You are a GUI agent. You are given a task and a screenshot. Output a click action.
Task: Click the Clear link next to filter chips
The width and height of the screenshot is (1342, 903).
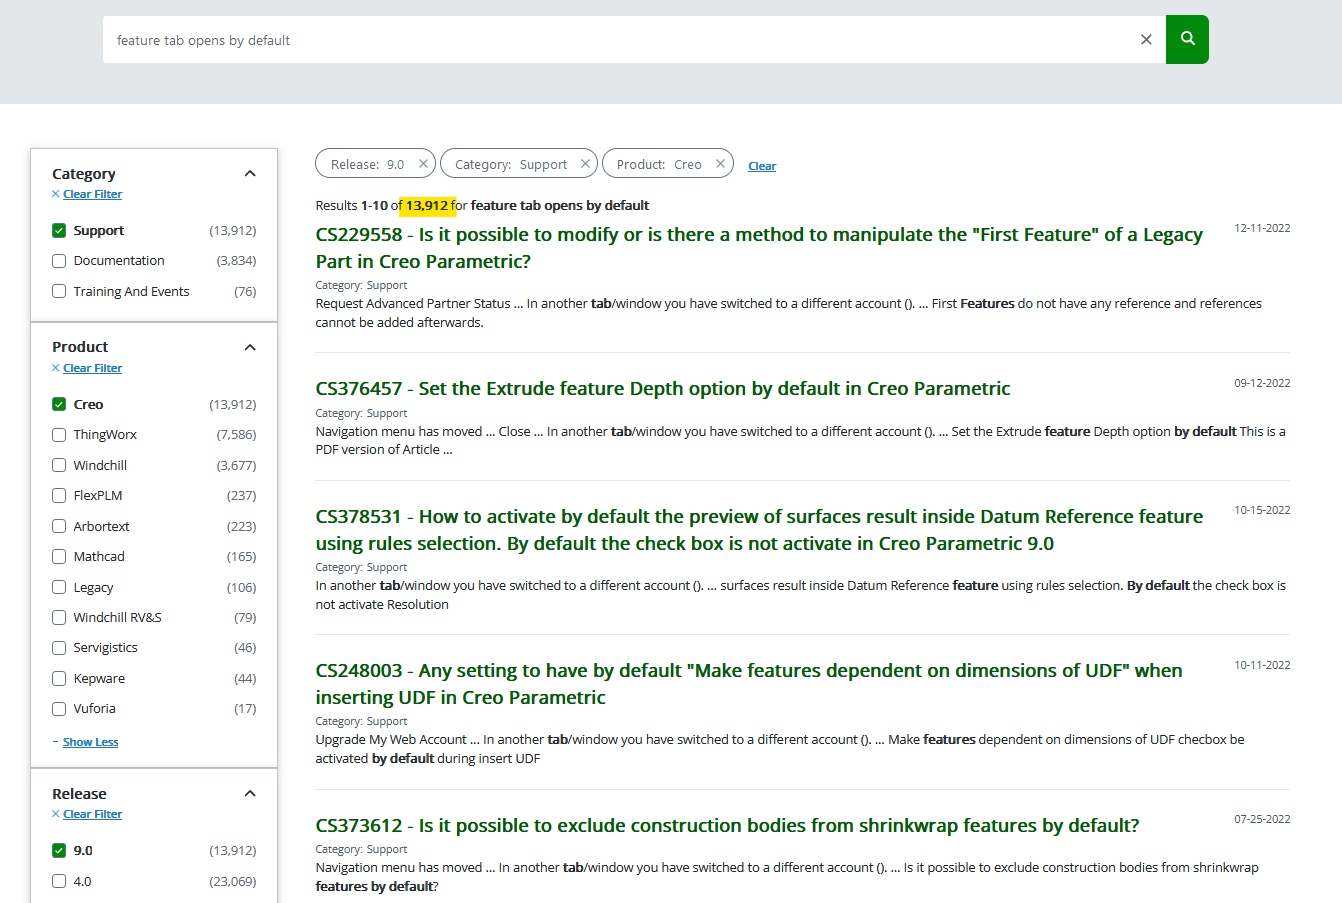(x=762, y=165)
